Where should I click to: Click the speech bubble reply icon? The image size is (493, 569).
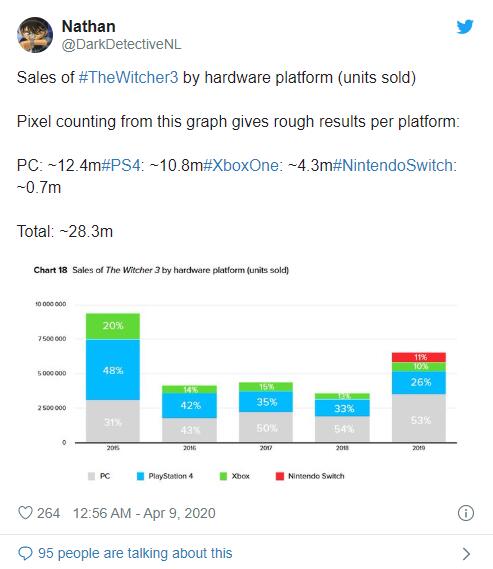[25, 553]
